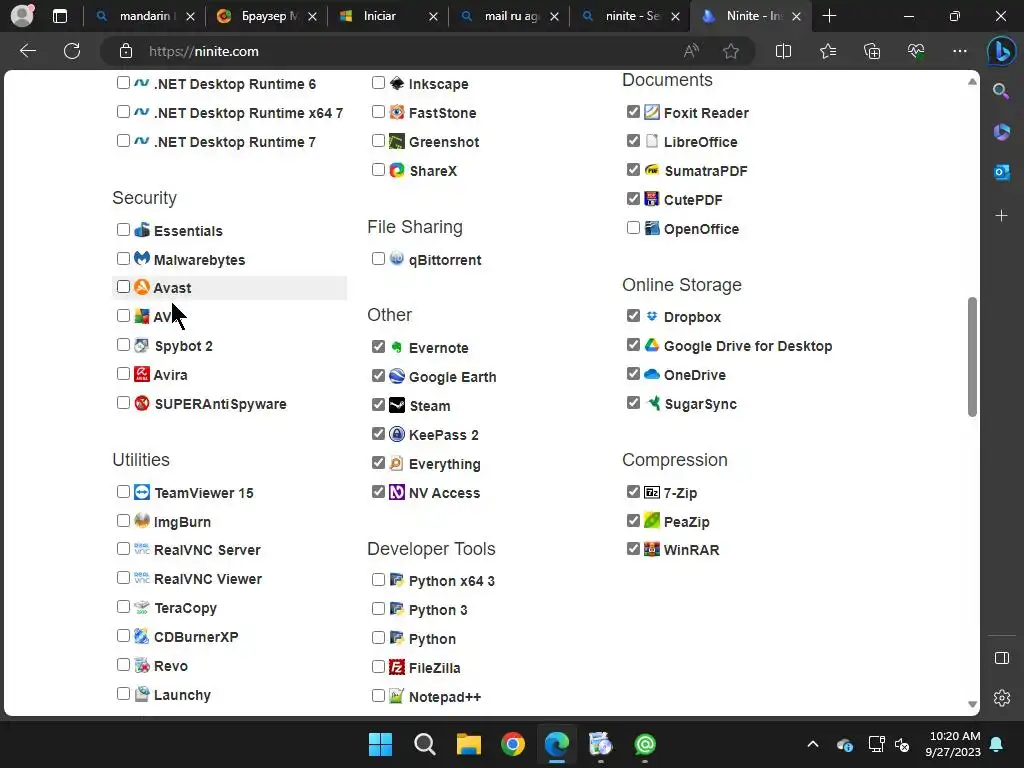Refresh the current page
Viewport: 1024px width, 768px height.
tap(72, 51)
